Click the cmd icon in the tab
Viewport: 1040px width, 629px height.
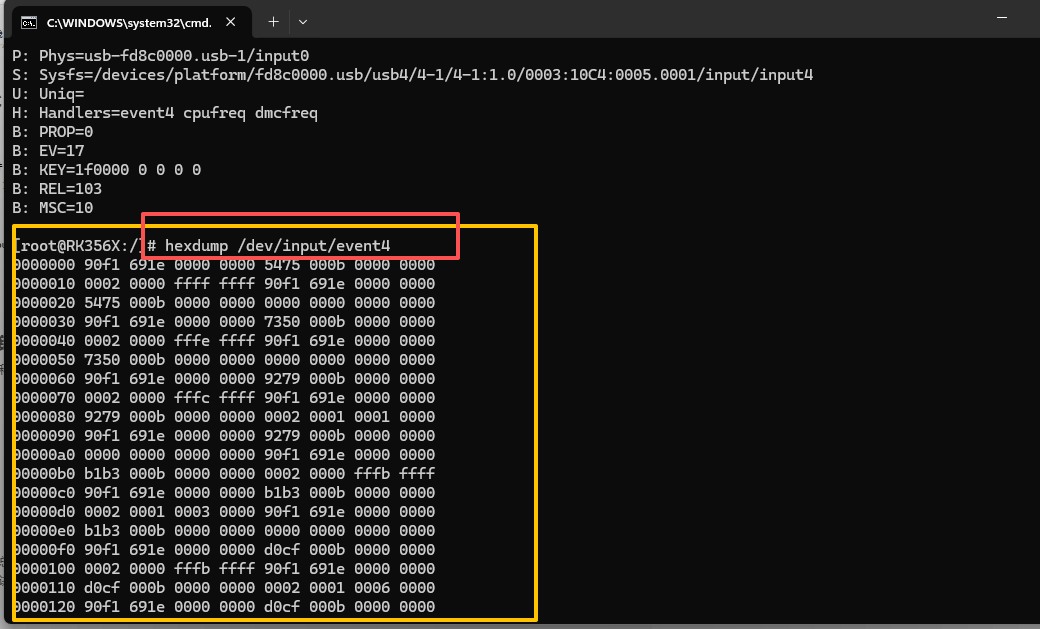pos(29,23)
